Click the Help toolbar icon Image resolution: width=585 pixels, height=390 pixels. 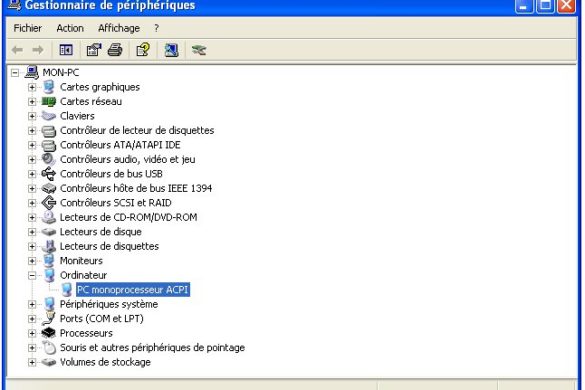(x=143, y=50)
